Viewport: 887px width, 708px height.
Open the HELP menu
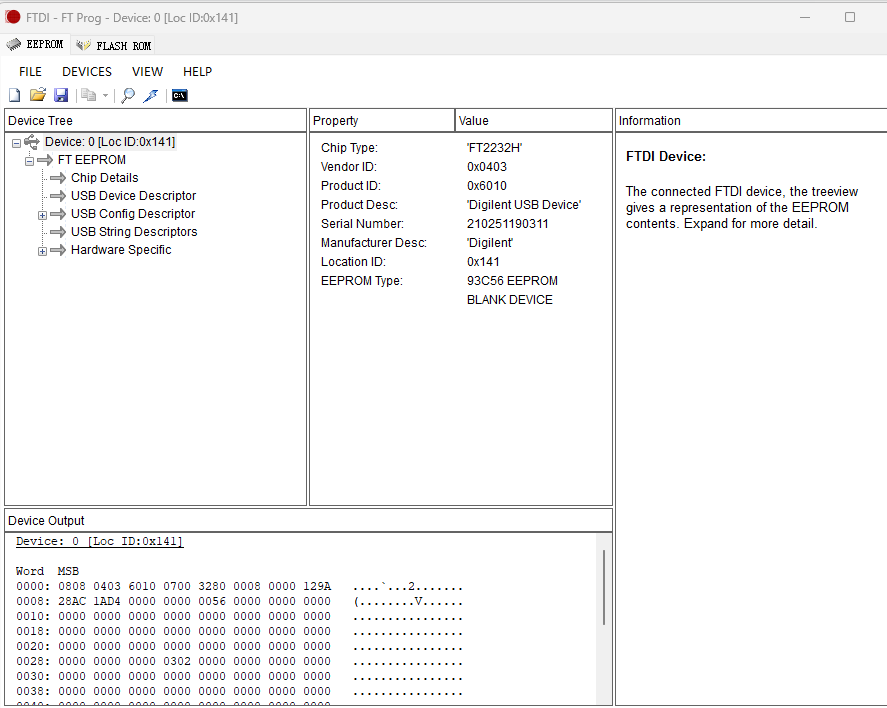tap(197, 72)
